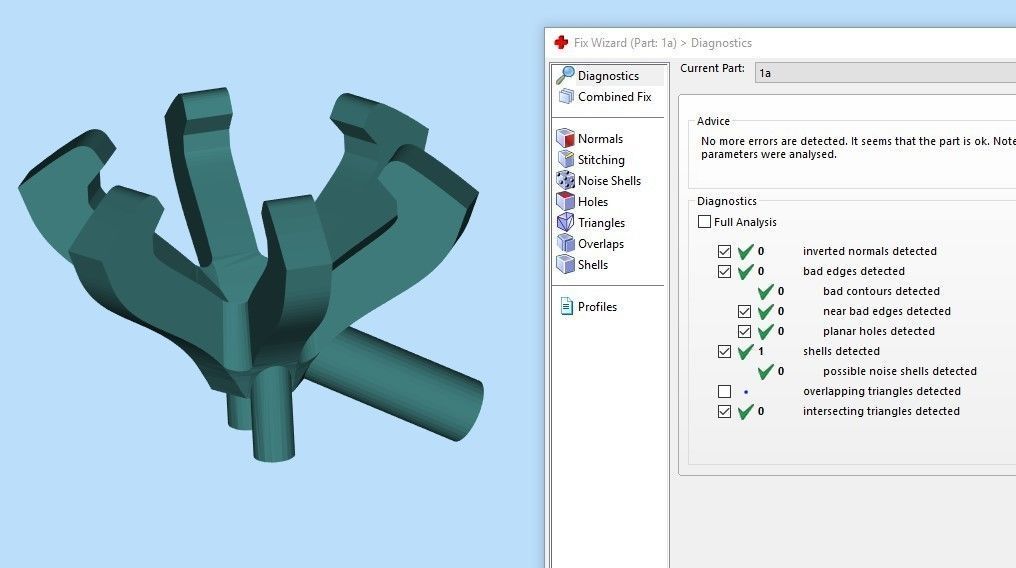
Task: Click the Fix Wizard title bar text
Action: pyautogui.click(x=663, y=43)
